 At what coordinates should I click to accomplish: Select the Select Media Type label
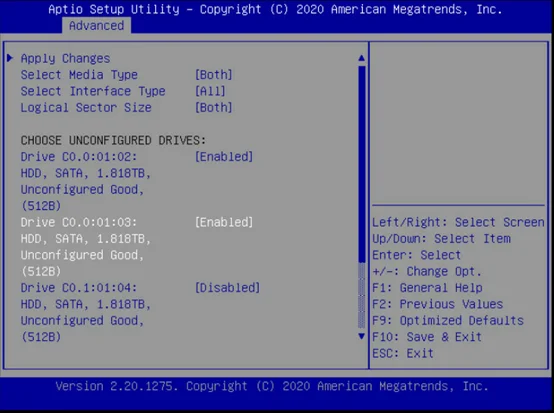(79, 75)
